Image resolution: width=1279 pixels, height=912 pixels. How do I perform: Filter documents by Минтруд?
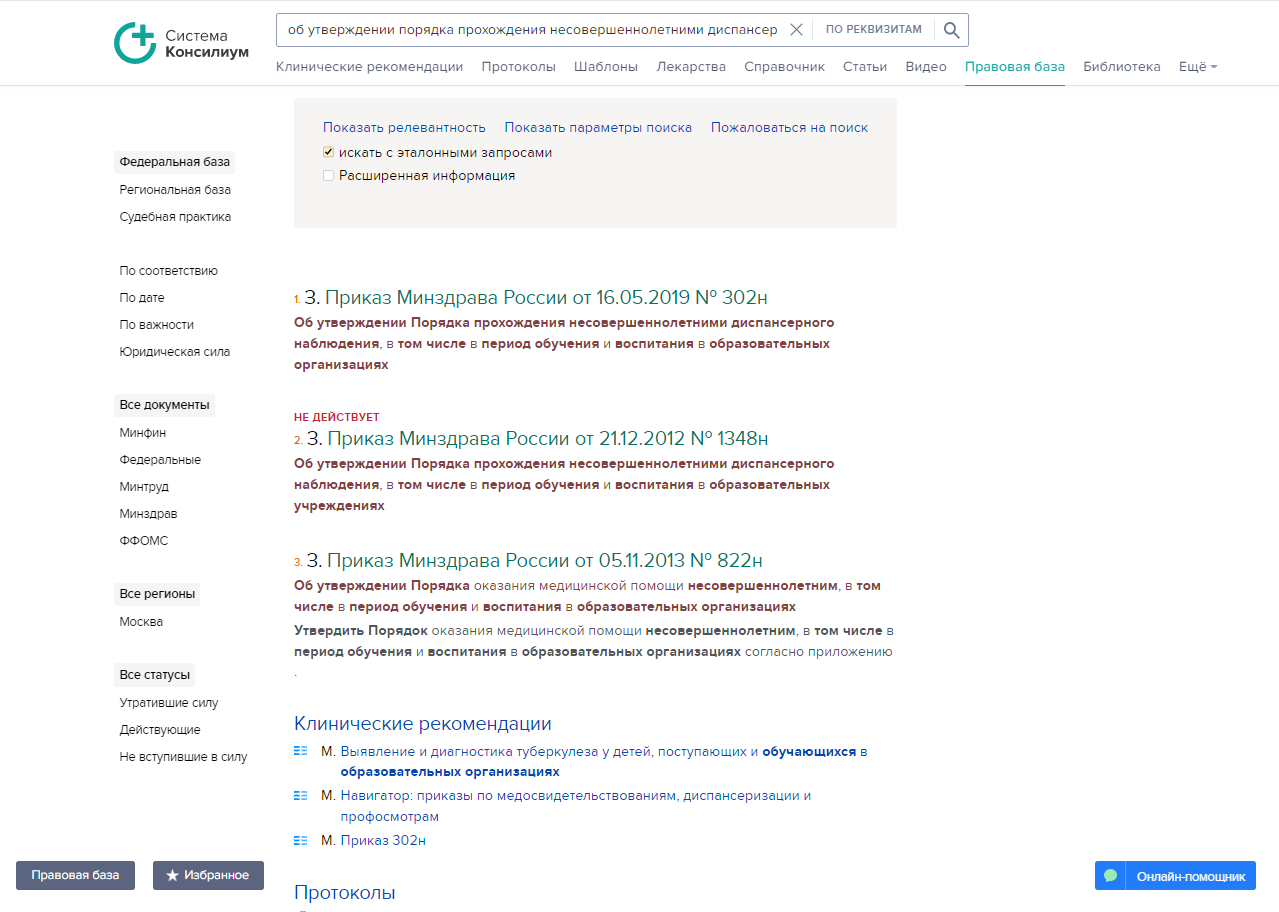pos(144,486)
